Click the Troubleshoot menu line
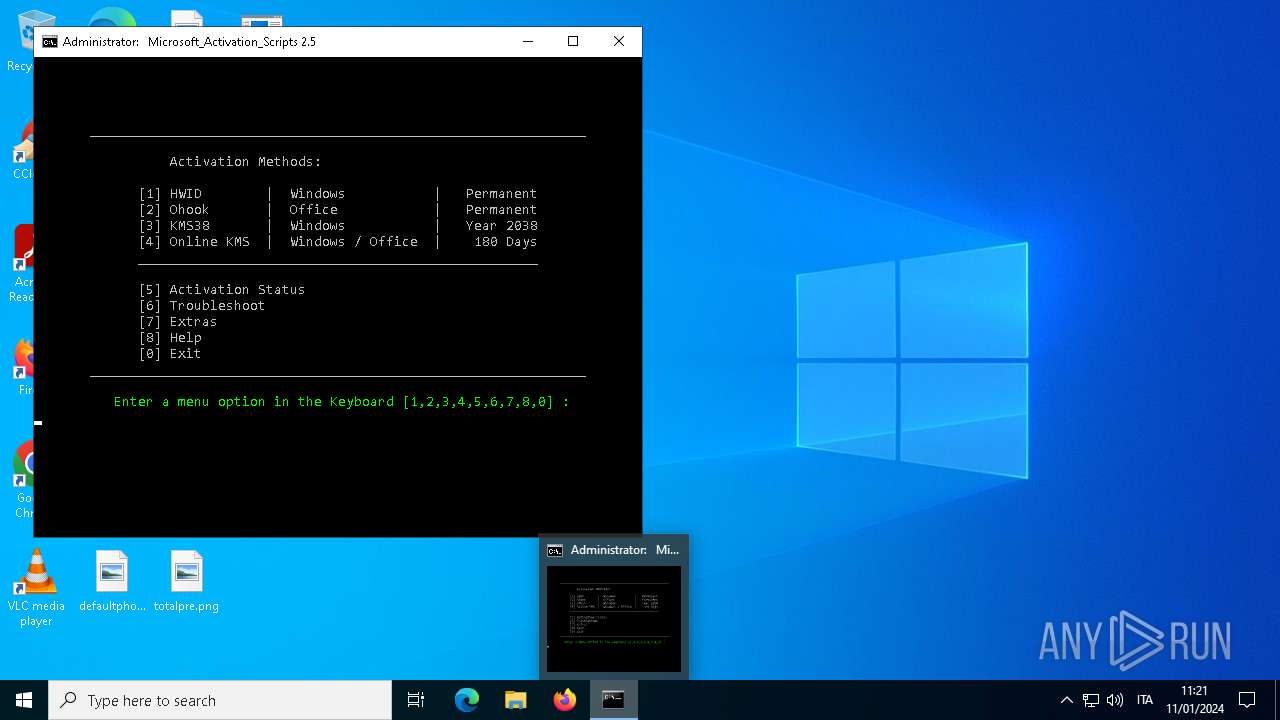1280x720 pixels. [202, 306]
